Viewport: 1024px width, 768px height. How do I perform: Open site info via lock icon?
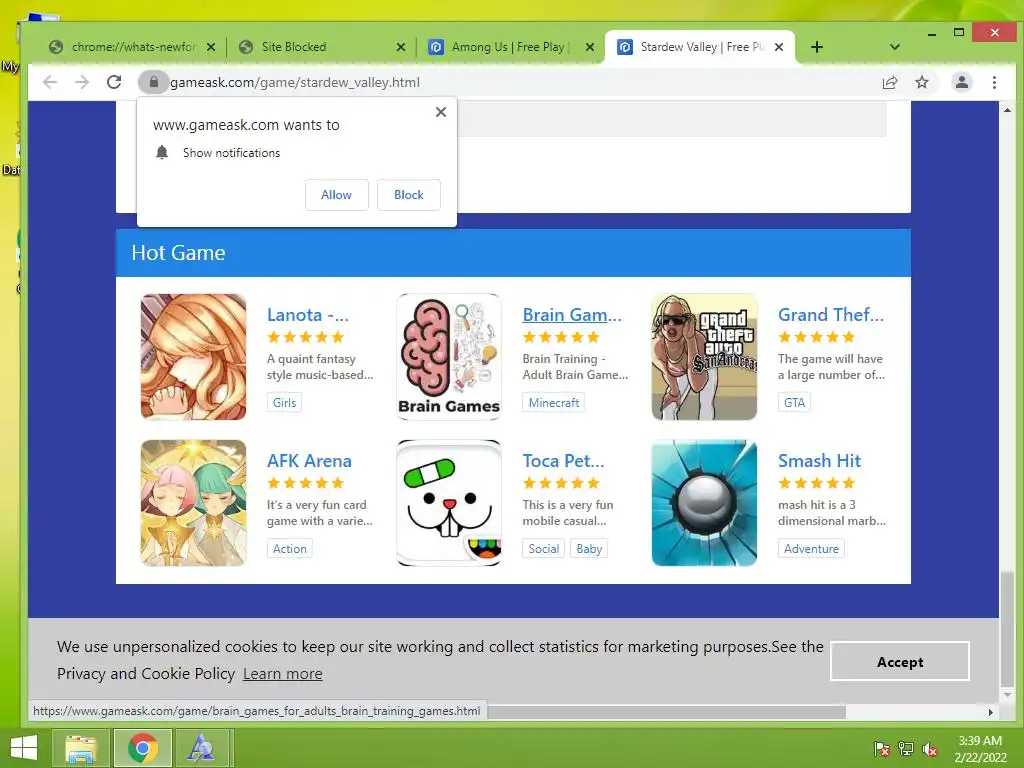pyautogui.click(x=154, y=82)
